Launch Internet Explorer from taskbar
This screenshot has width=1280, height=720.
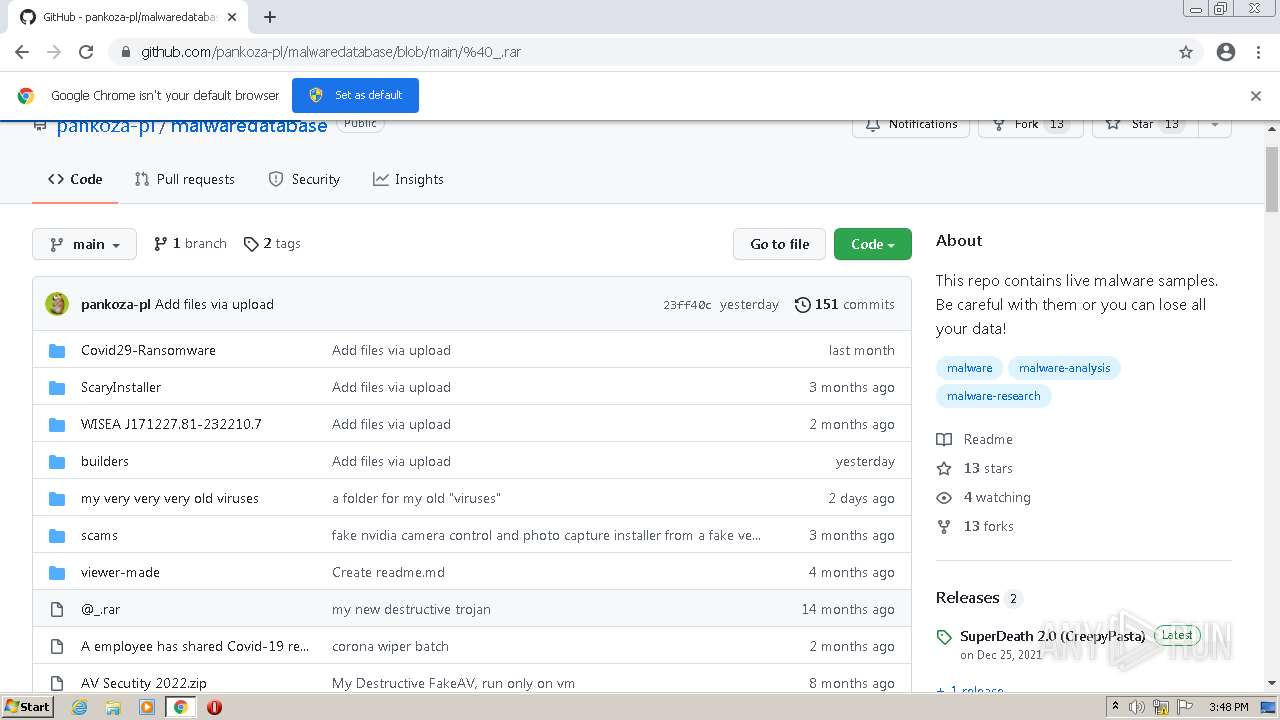(x=80, y=707)
